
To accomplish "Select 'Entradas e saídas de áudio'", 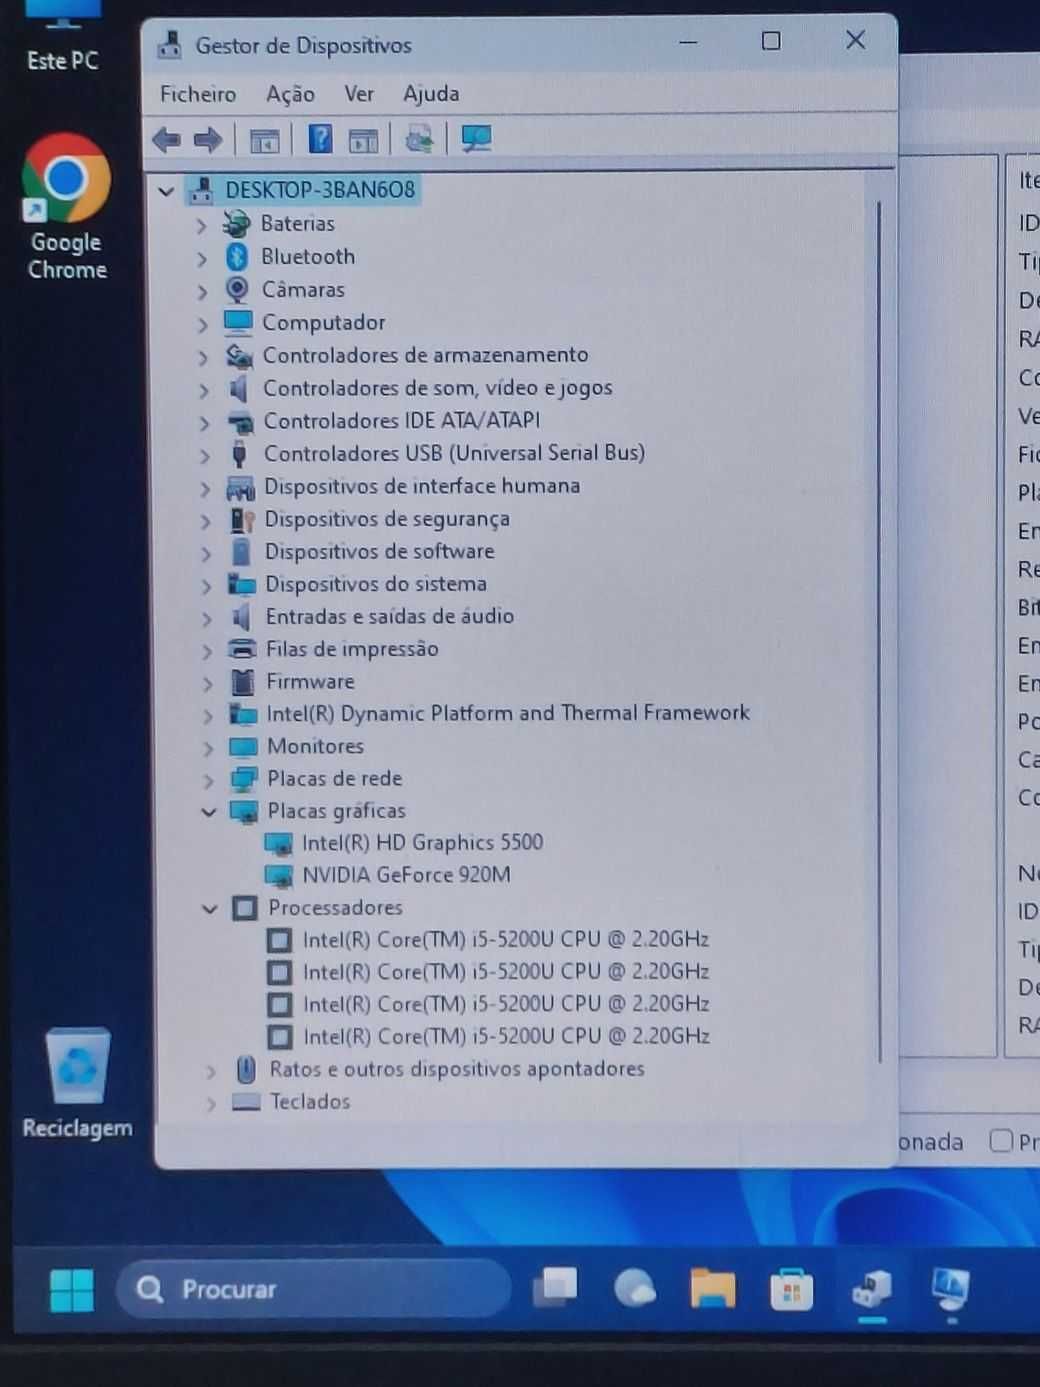I will point(389,616).
